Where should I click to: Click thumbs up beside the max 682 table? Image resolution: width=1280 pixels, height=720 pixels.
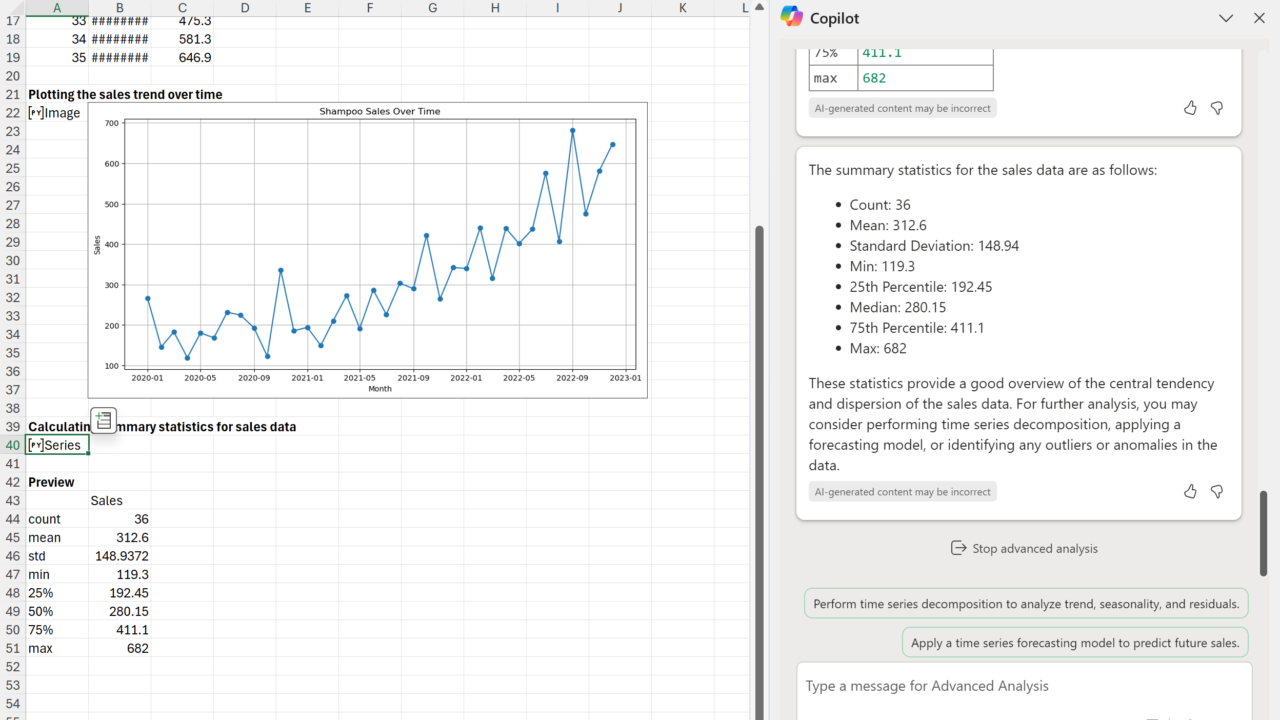(x=1190, y=108)
